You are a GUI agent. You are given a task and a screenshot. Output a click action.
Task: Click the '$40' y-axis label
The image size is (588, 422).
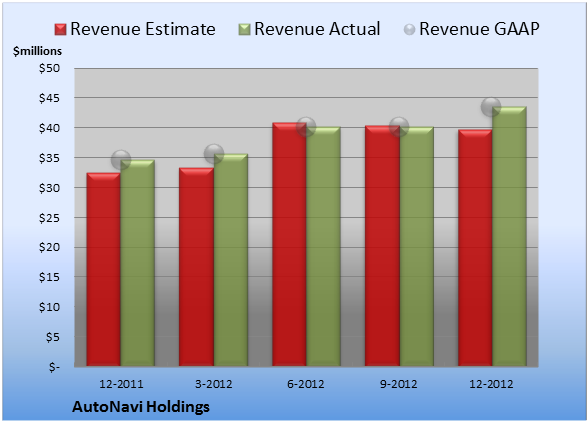coord(50,128)
